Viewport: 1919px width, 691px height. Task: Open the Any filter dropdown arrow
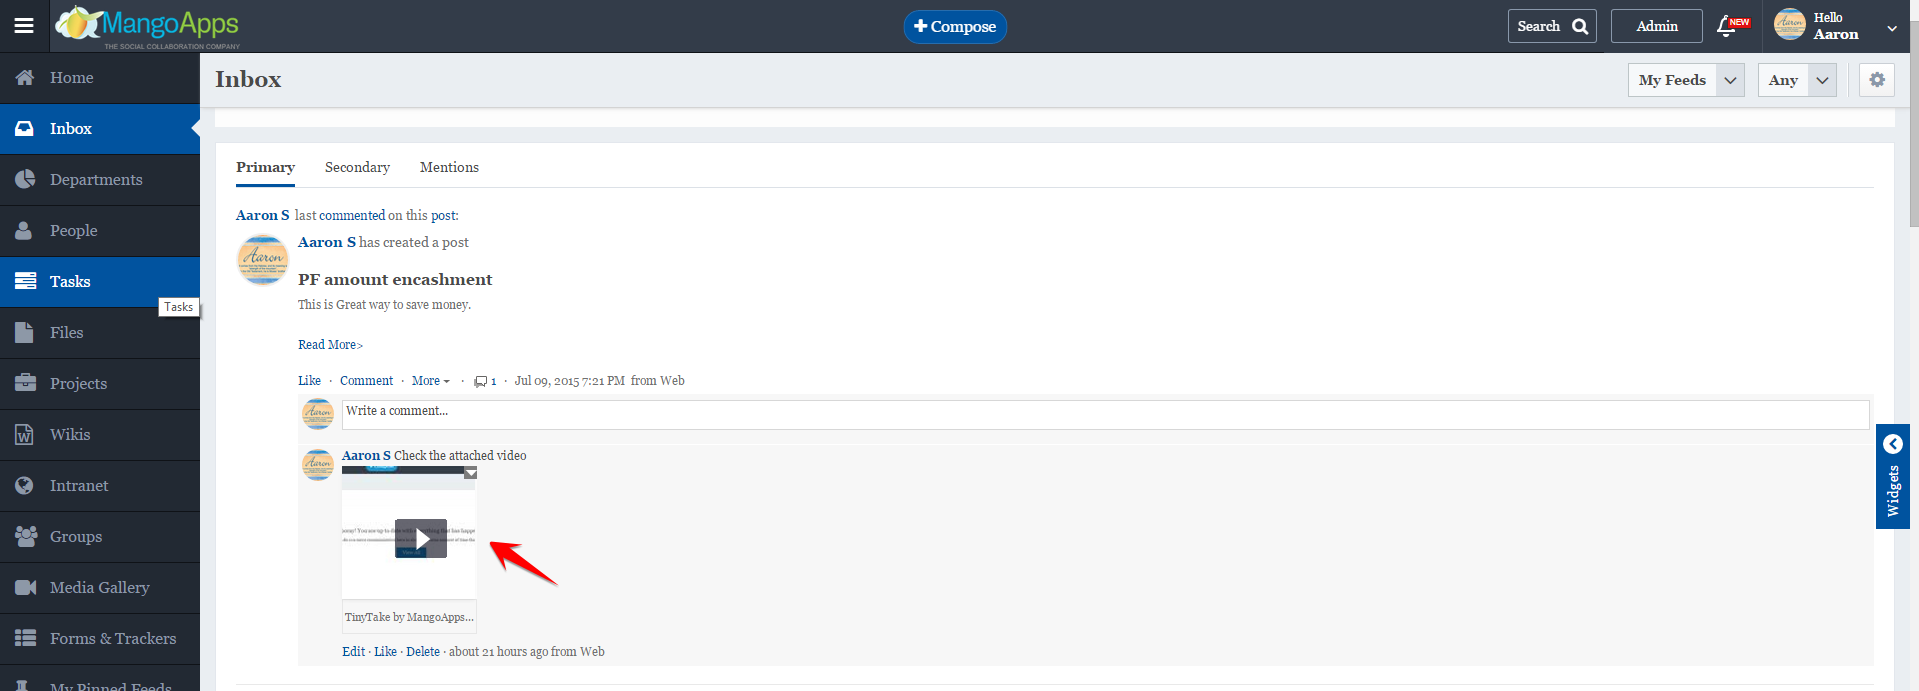tap(1822, 80)
